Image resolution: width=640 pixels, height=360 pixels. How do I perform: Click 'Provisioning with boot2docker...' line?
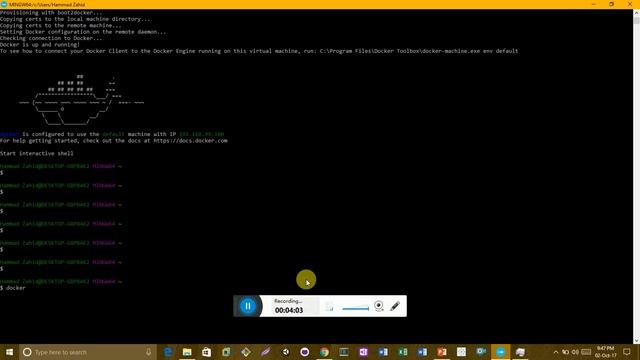pyautogui.click(x=51, y=13)
